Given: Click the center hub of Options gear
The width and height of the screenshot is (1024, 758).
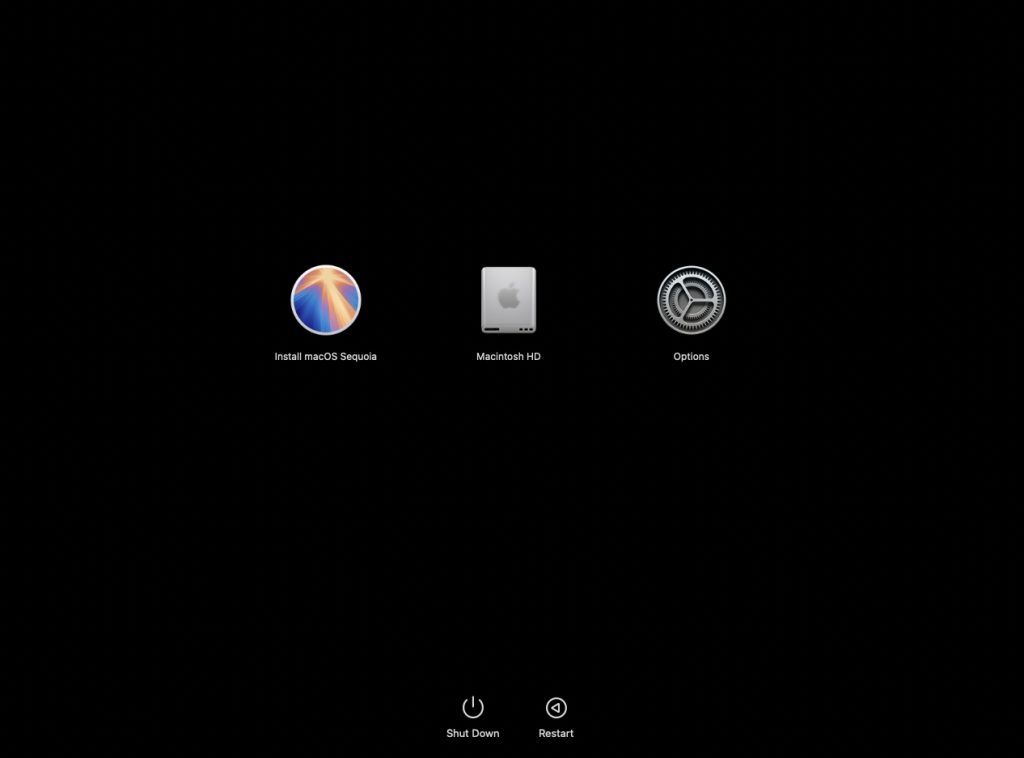Looking at the screenshot, I should click(x=691, y=300).
